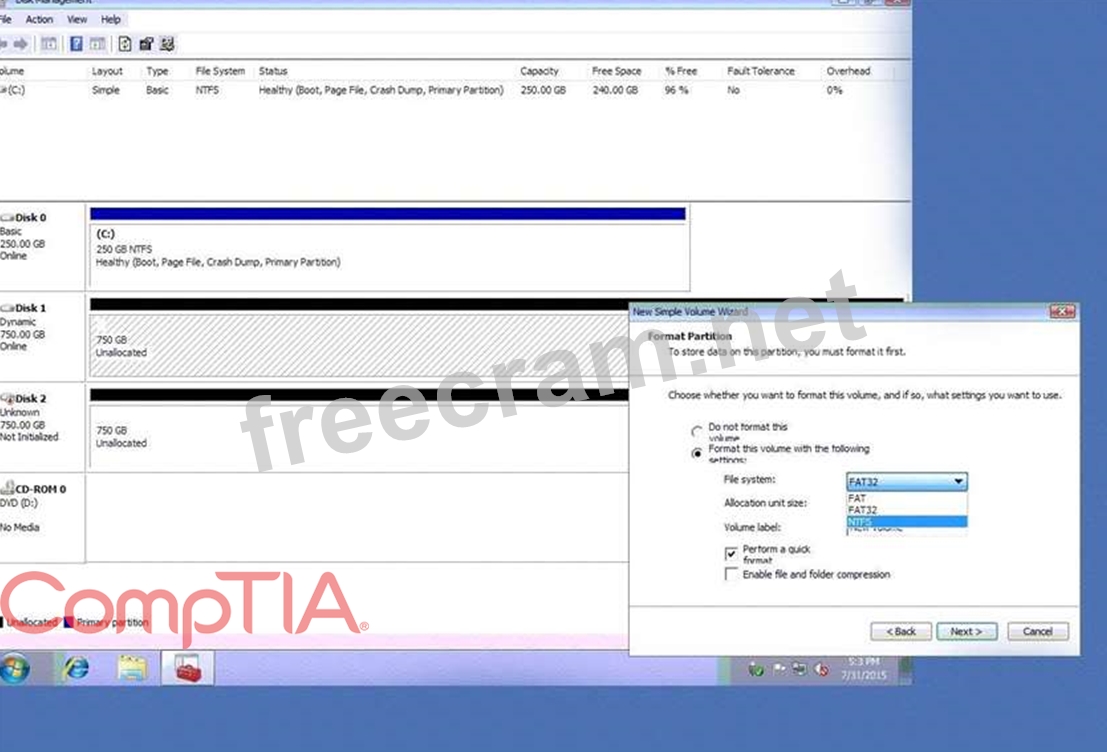Click the % Free column header

681,71
